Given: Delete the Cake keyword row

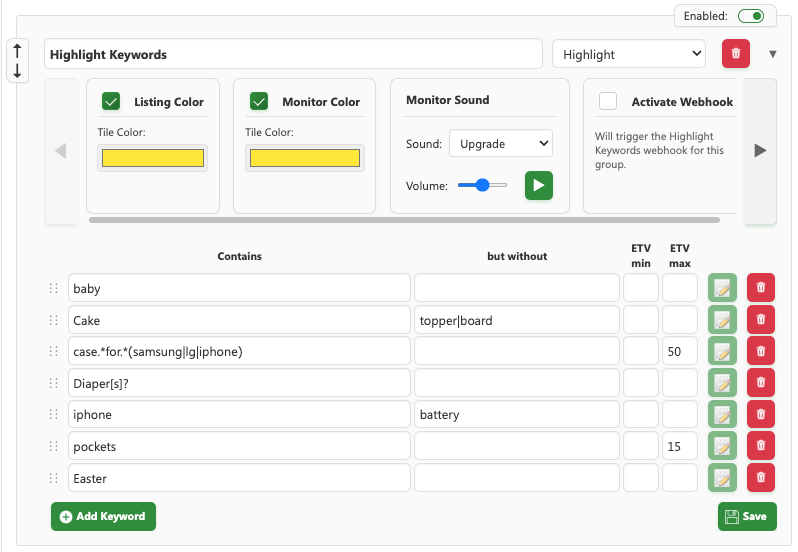Looking at the screenshot, I should point(760,320).
